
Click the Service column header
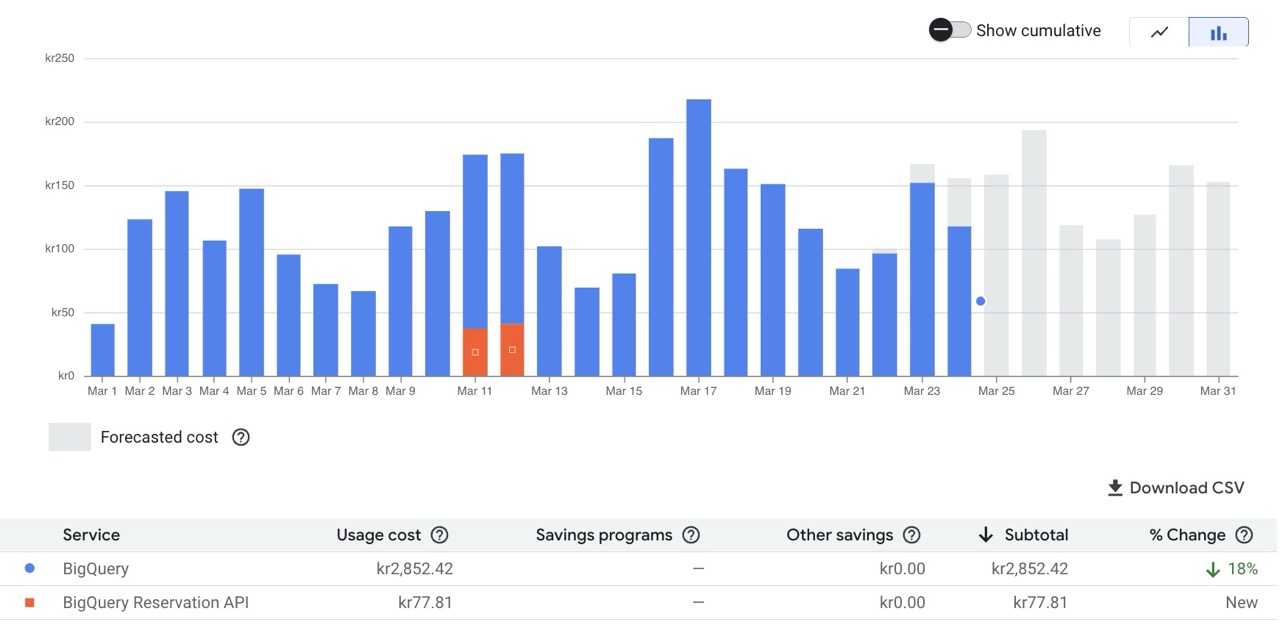[91, 535]
